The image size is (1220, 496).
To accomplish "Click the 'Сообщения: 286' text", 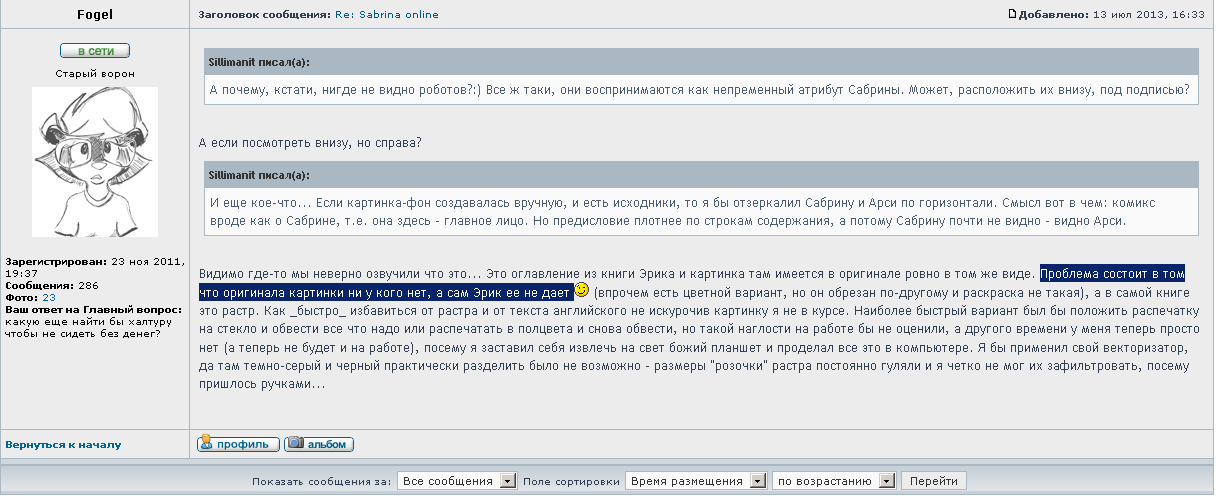I will click(52, 285).
